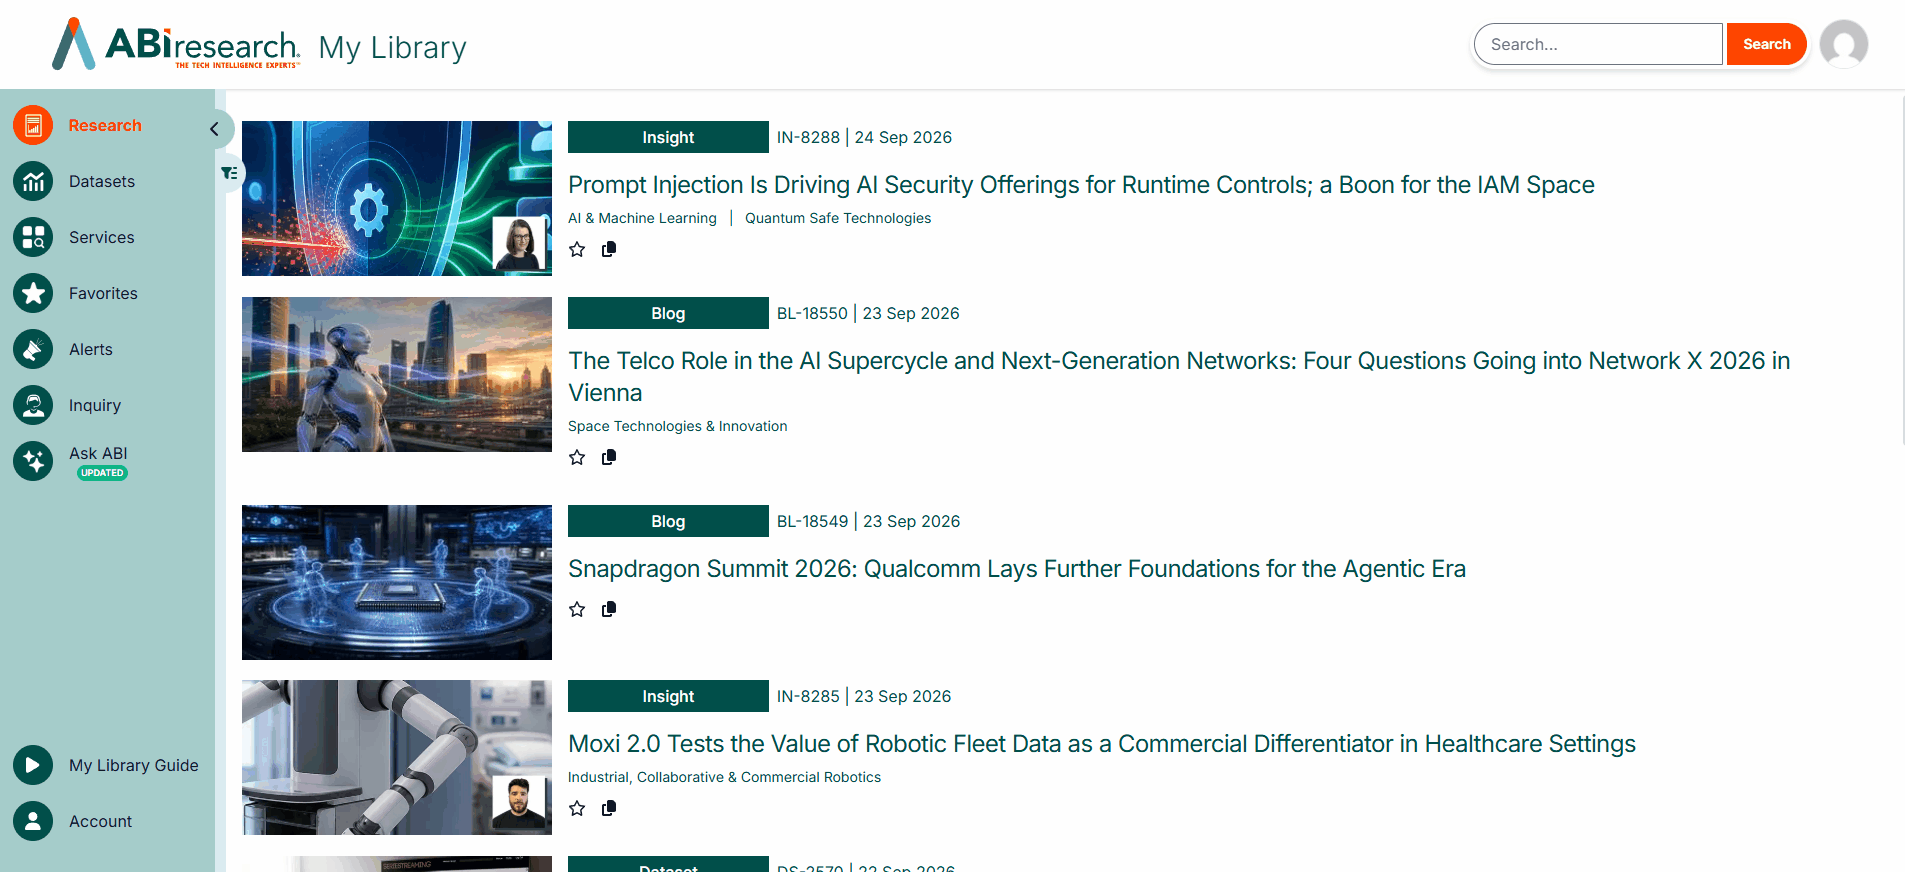Favorite the Telco Role blog
1905x872 pixels.
tap(577, 457)
